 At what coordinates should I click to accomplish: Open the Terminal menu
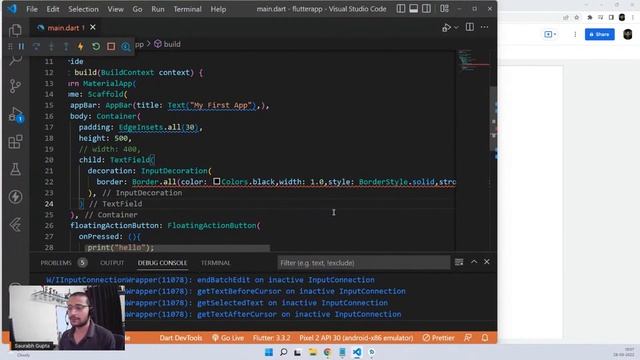(x=187, y=9)
